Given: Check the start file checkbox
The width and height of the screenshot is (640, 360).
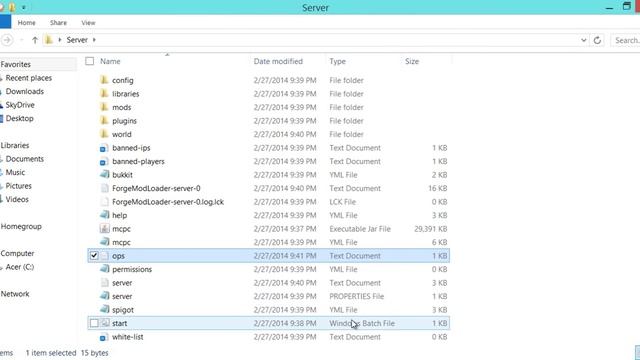Looking at the screenshot, I should (94, 323).
